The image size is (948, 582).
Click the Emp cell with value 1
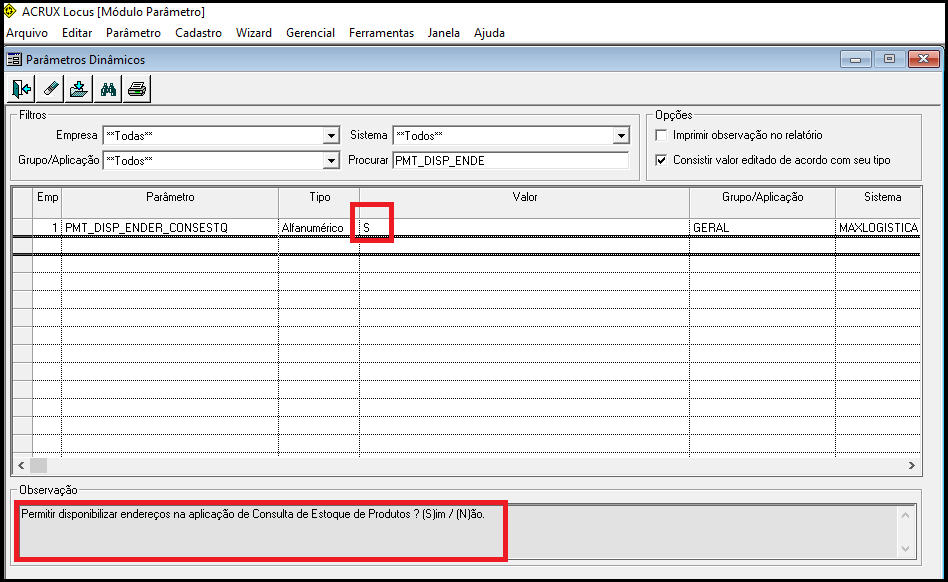coord(47,228)
